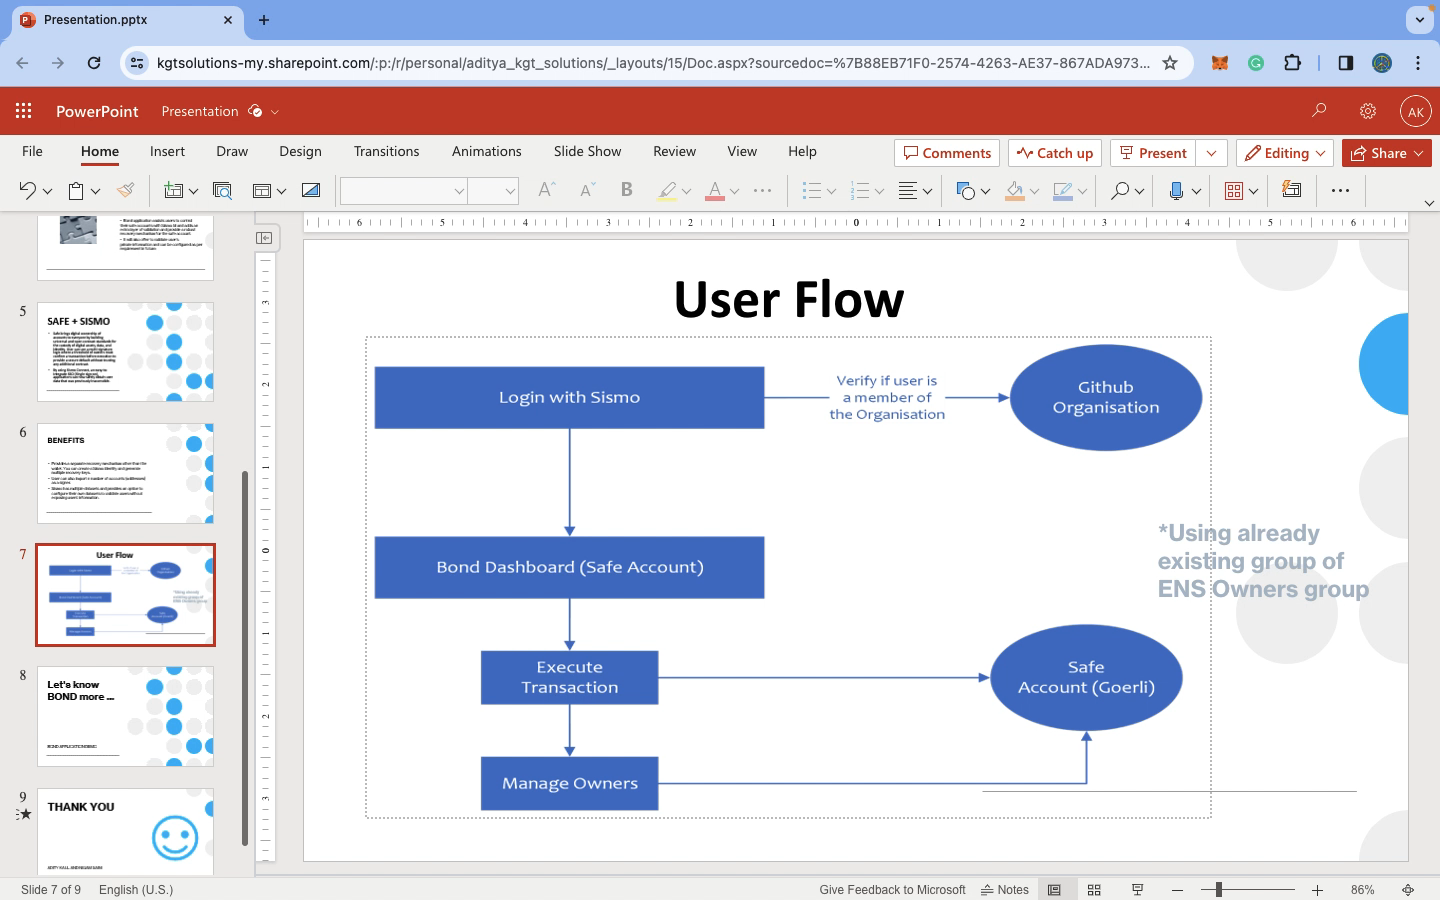Select slide 6 BENEFITS thumbnail
Image resolution: width=1440 pixels, height=900 pixels.
point(126,473)
